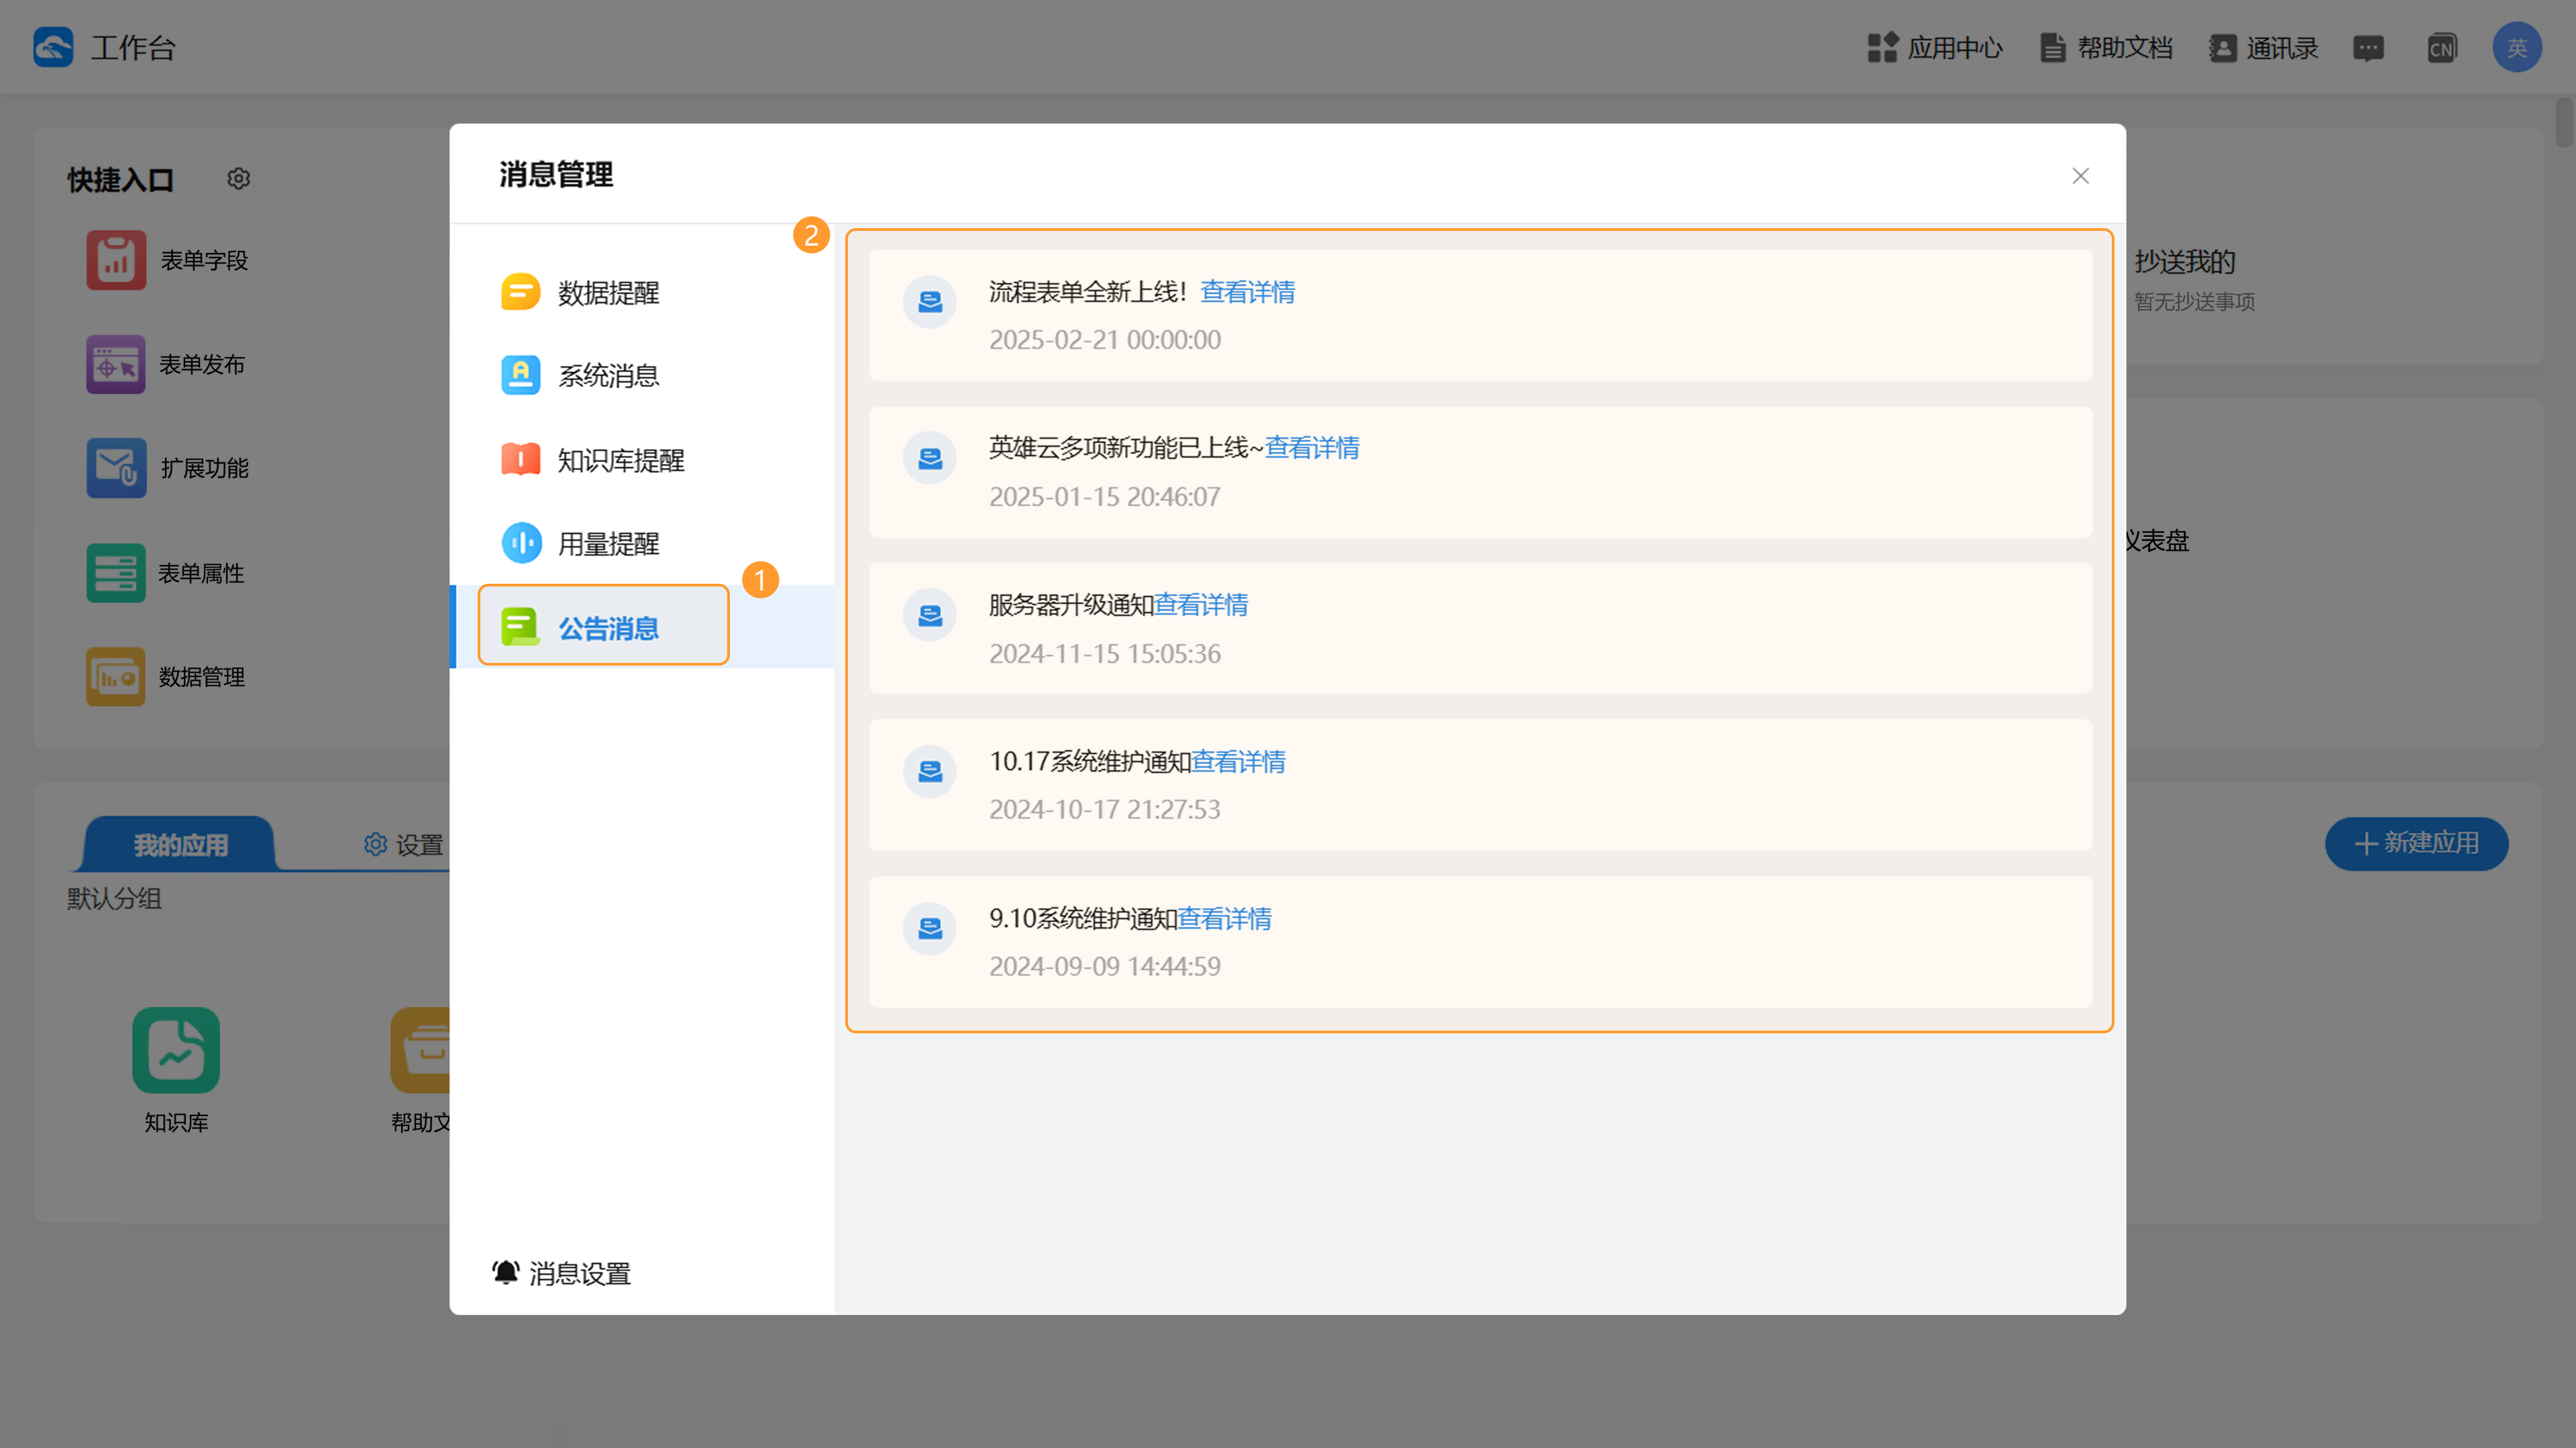Image resolution: width=2576 pixels, height=1448 pixels.
Task: Open the 知识库 app icon
Action: click(176, 1050)
